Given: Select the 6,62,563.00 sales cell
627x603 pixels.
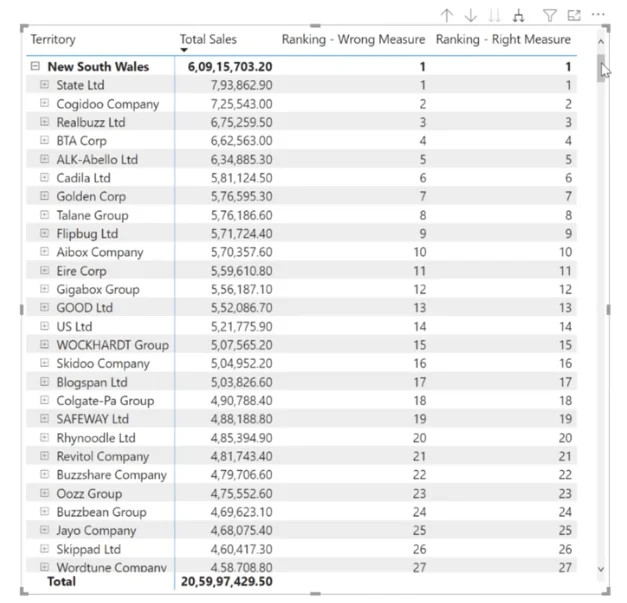Looking at the screenshot, I should coord(242,141).
